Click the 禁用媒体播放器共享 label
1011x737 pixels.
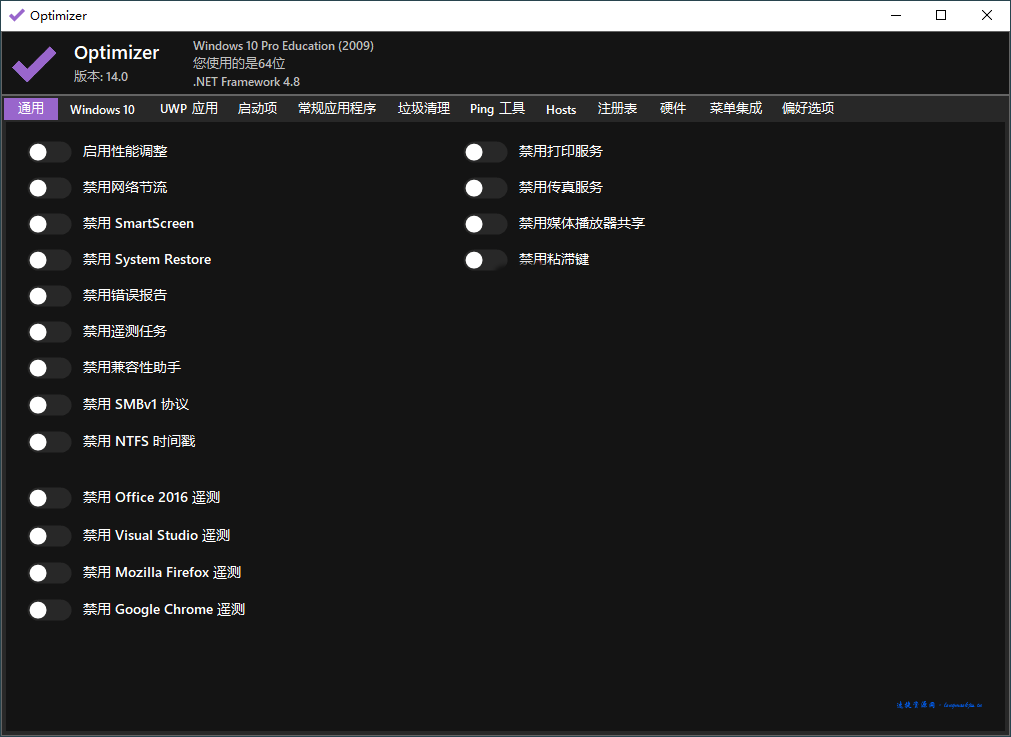pos(582,223)
